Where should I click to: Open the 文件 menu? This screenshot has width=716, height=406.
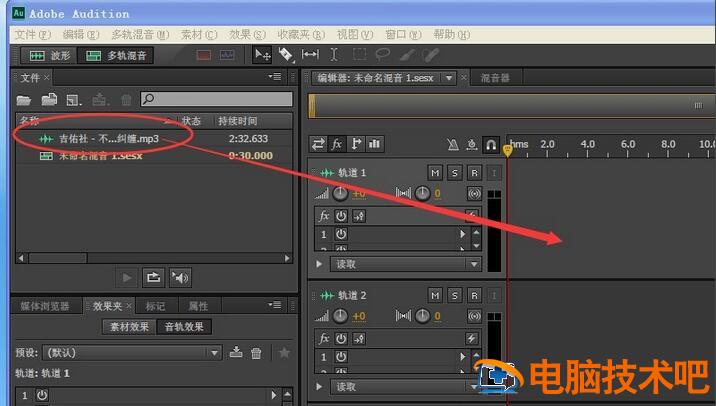(x=33, y=35)
